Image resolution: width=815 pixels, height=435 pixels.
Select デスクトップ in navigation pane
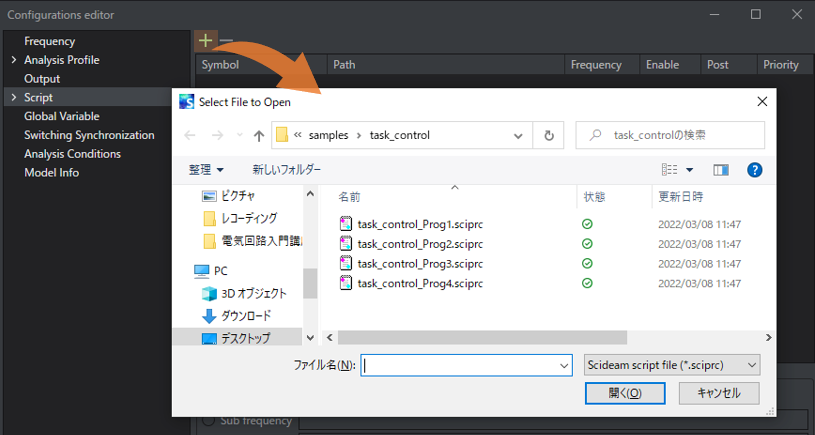[236, 338]
